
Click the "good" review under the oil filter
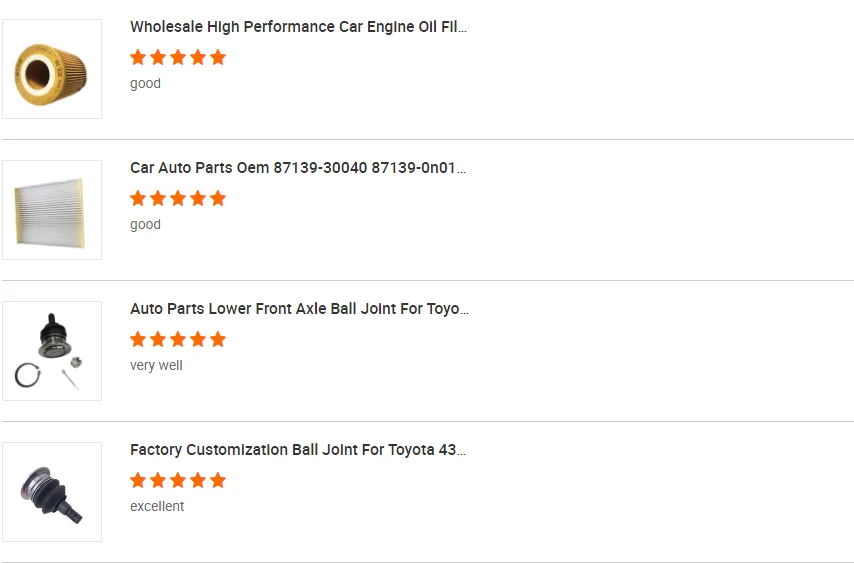(145, 84)
